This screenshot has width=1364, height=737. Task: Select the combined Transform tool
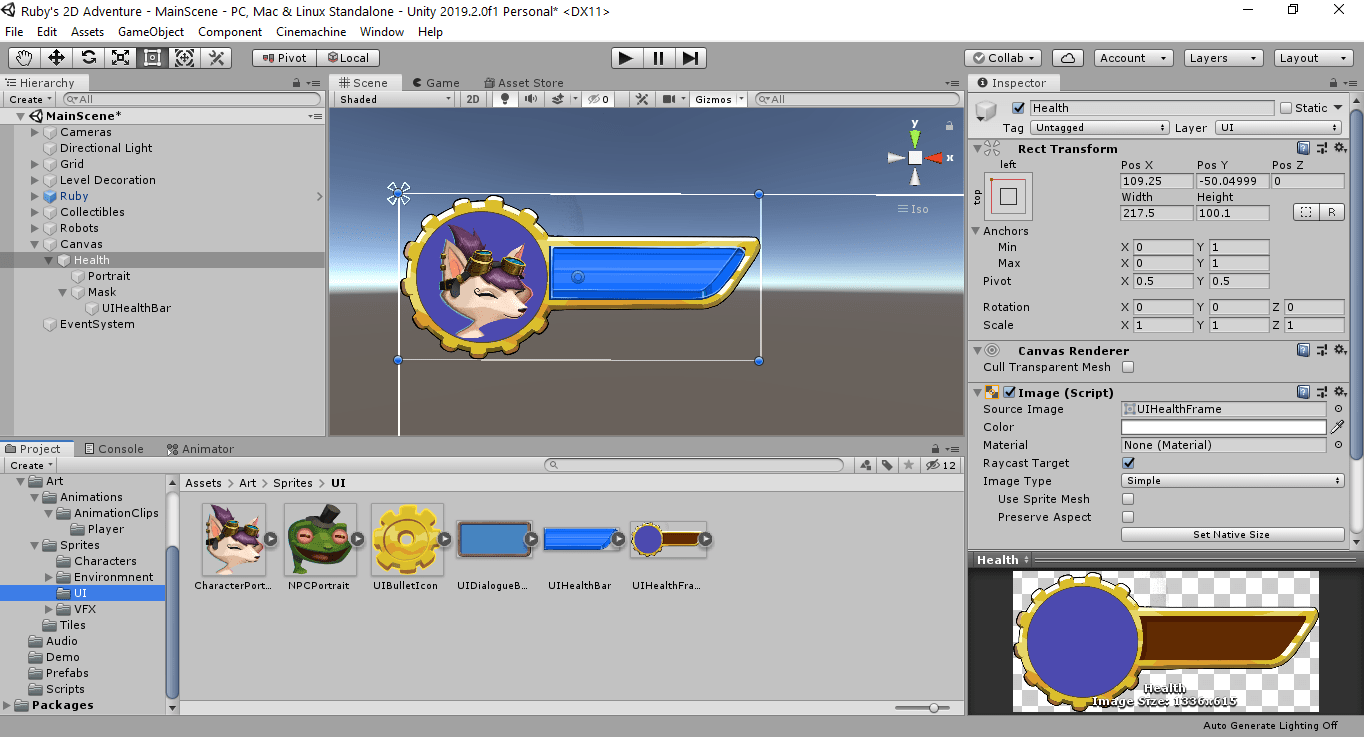click(184, 58)
